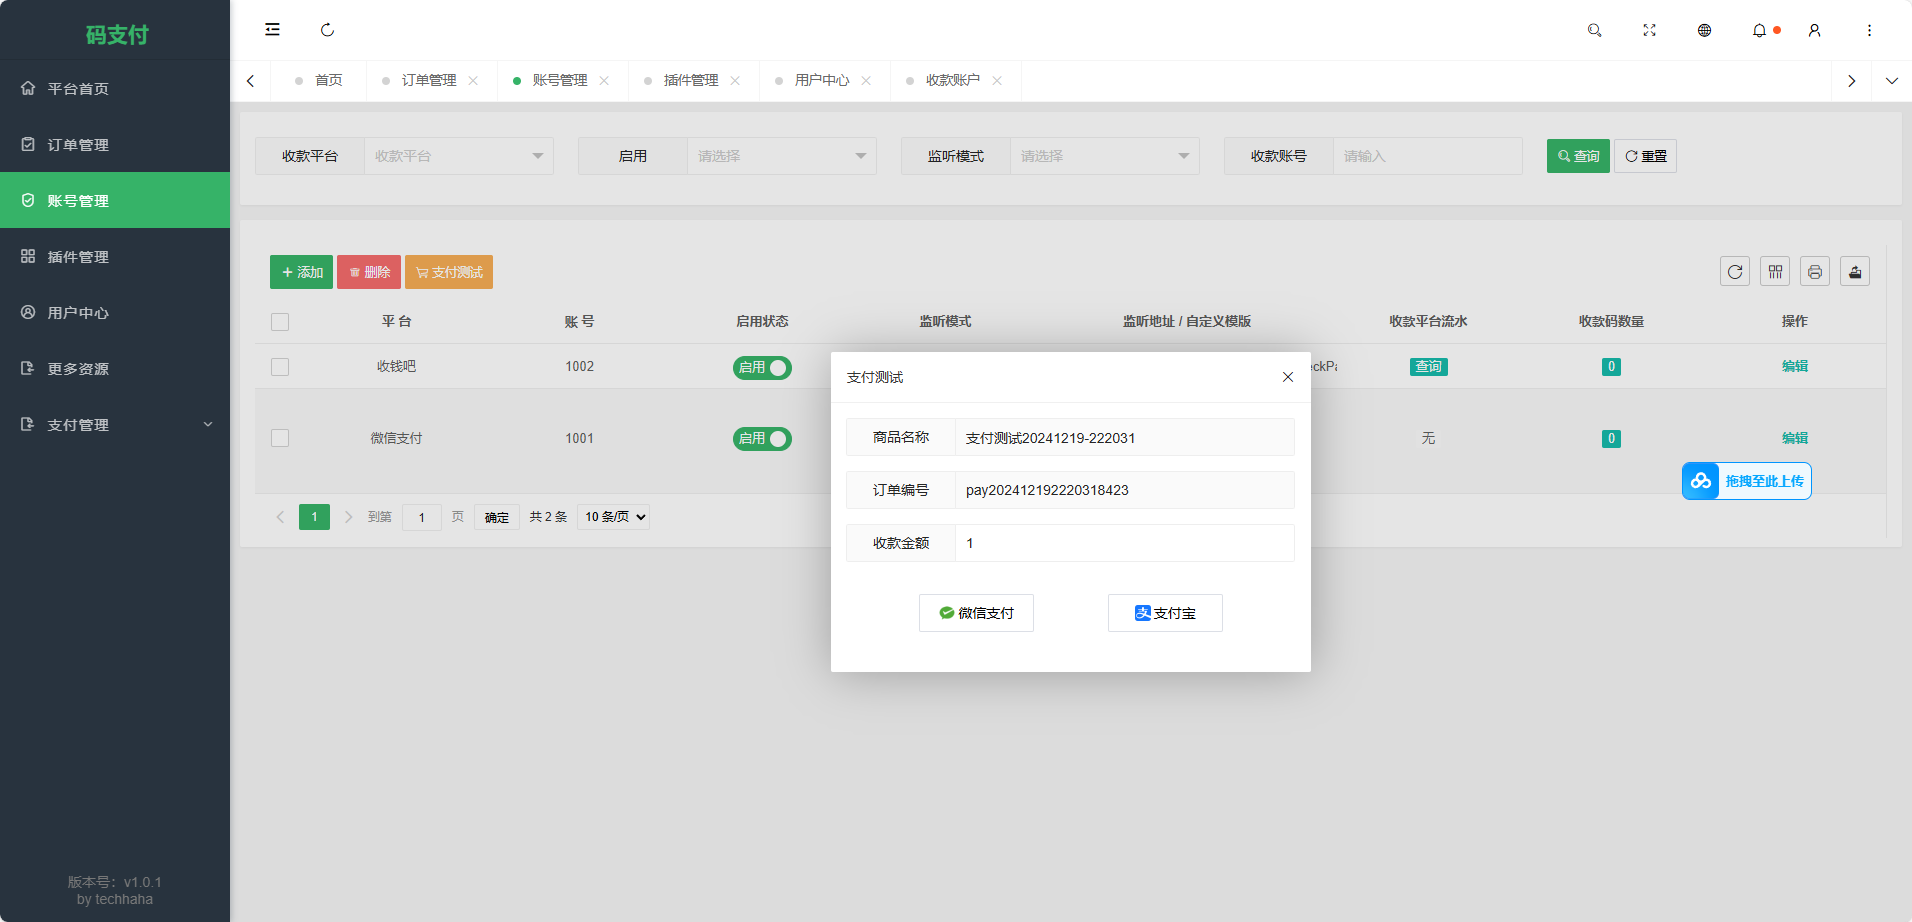
Task: Open the language globe icon
Action: pyautogui.click(x=1705, y=30)
